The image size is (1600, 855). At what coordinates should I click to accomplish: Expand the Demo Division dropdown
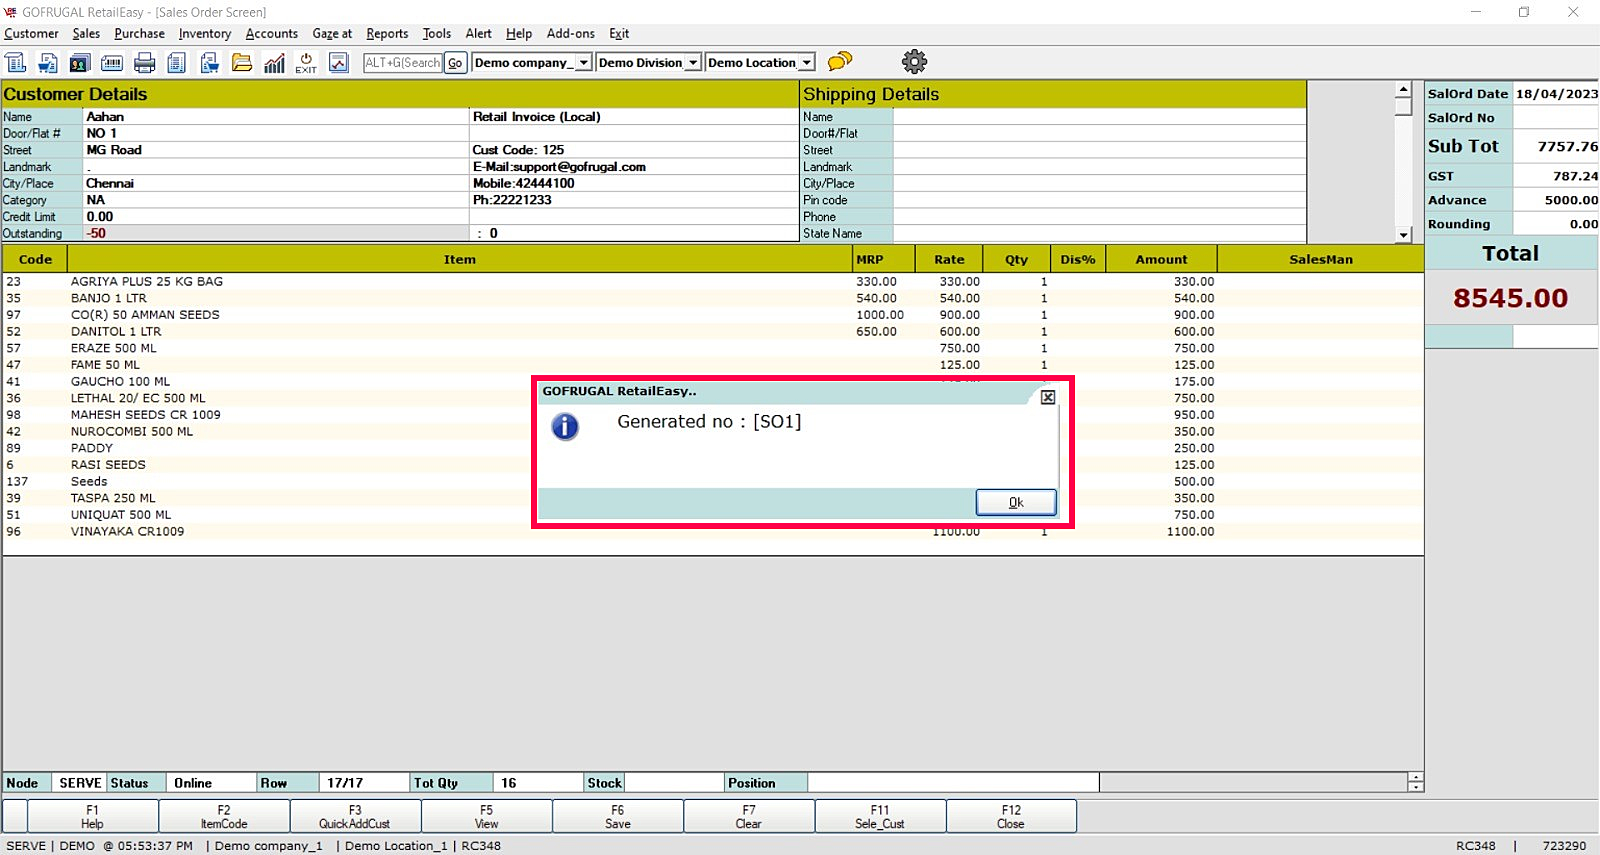[x=692, y=63]
